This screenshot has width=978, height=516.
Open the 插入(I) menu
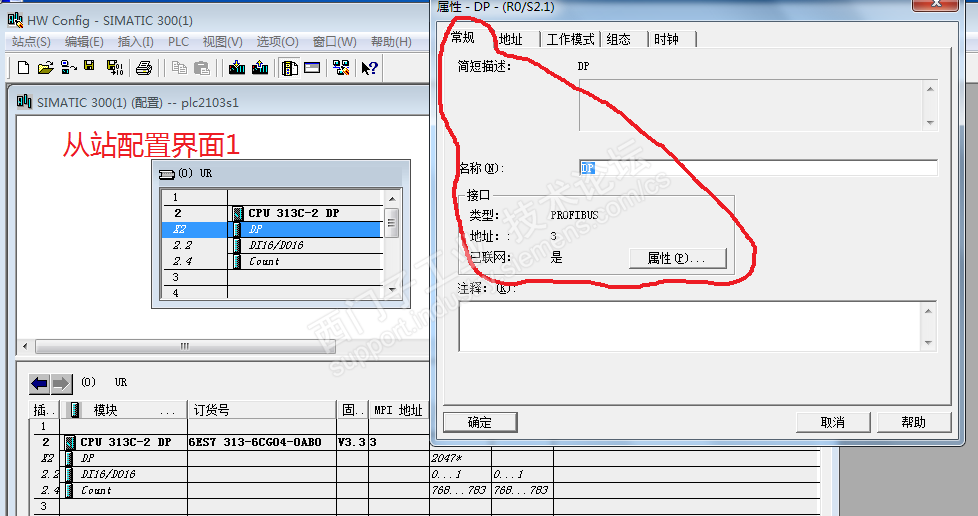click(135, 42)
